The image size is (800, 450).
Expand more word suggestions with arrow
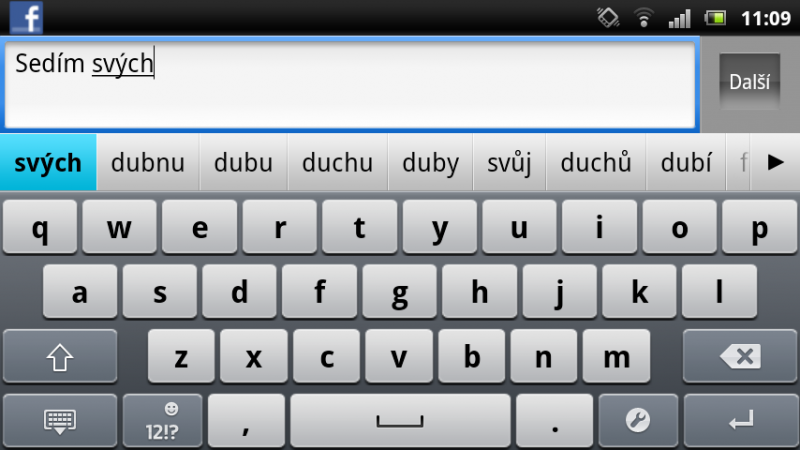click(x=775, y=162)
